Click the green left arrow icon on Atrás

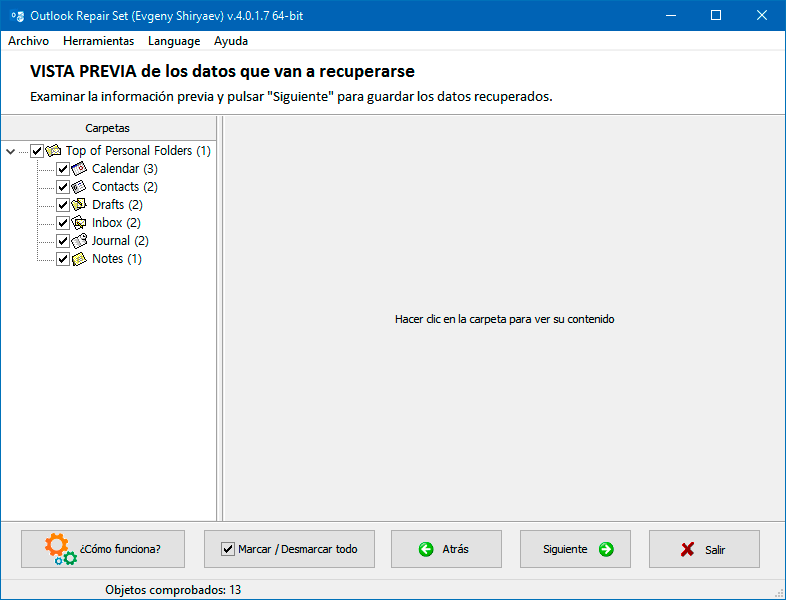click(426, 549)
